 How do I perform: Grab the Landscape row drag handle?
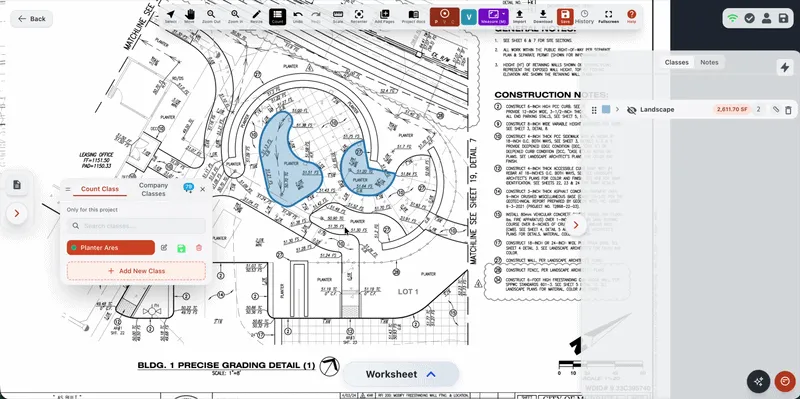click(x=594, y=110)
